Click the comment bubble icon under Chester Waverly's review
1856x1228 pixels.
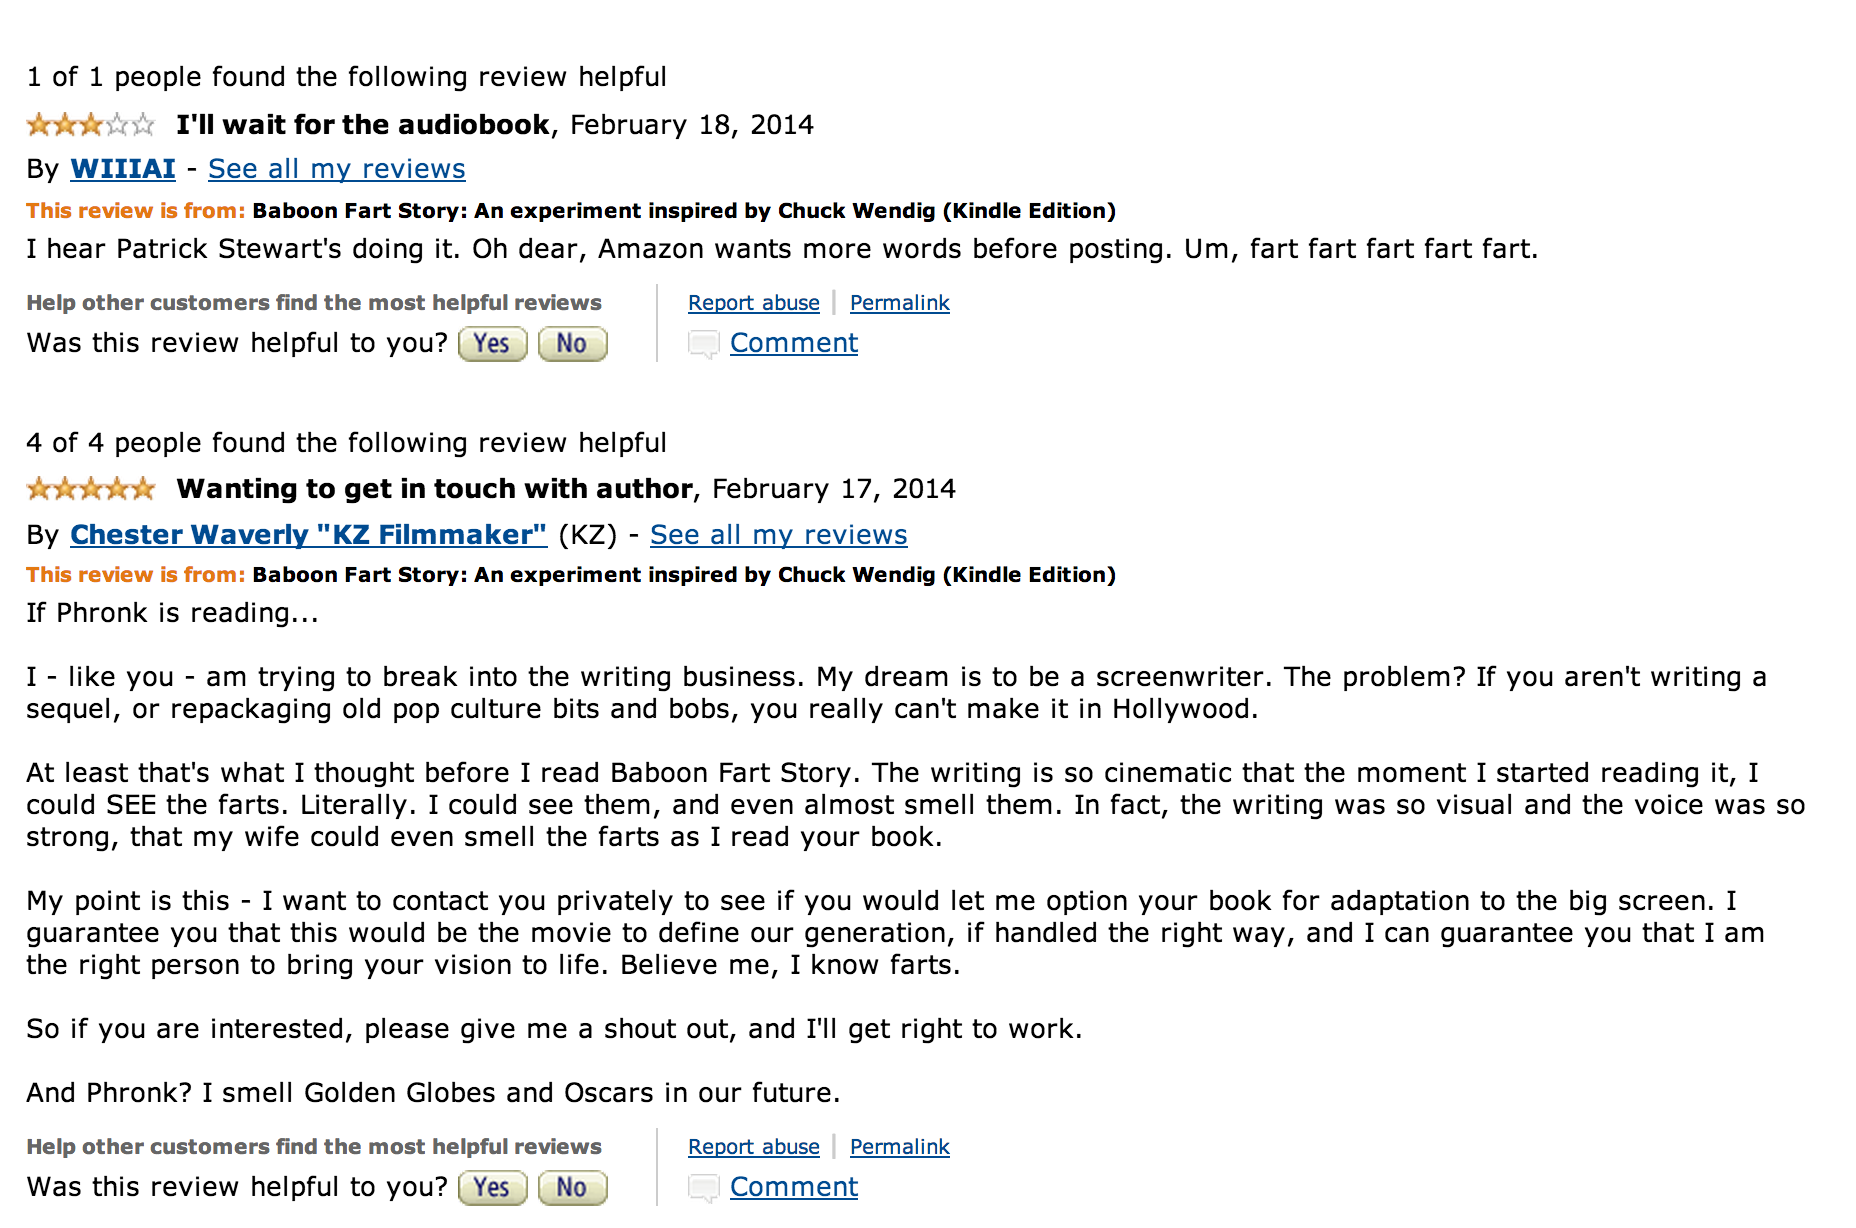click(704, 1188)
